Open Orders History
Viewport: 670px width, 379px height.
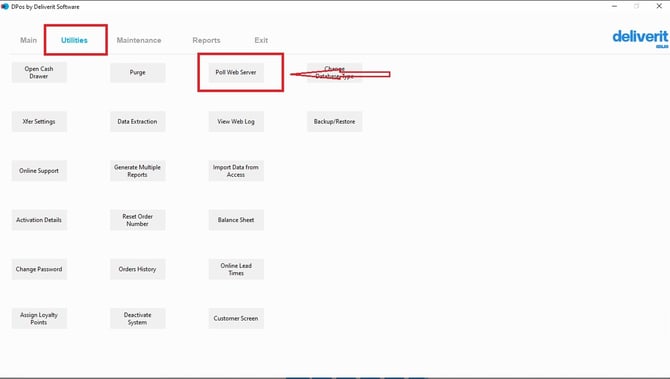click(x=138, y=269)
